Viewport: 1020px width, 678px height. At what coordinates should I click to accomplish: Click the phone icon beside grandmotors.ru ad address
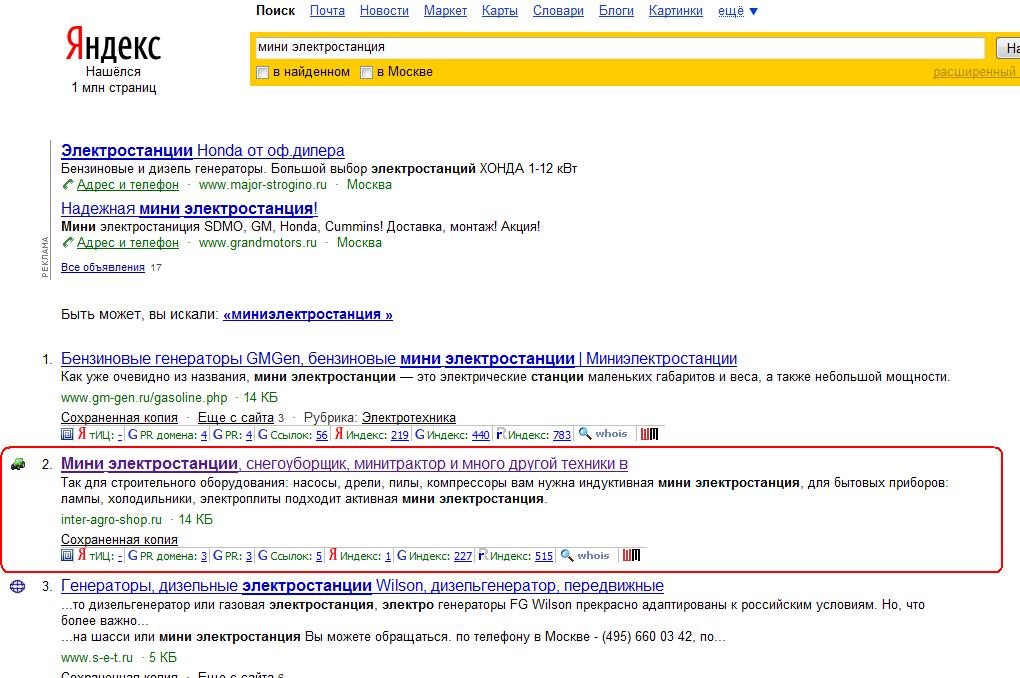68,243
